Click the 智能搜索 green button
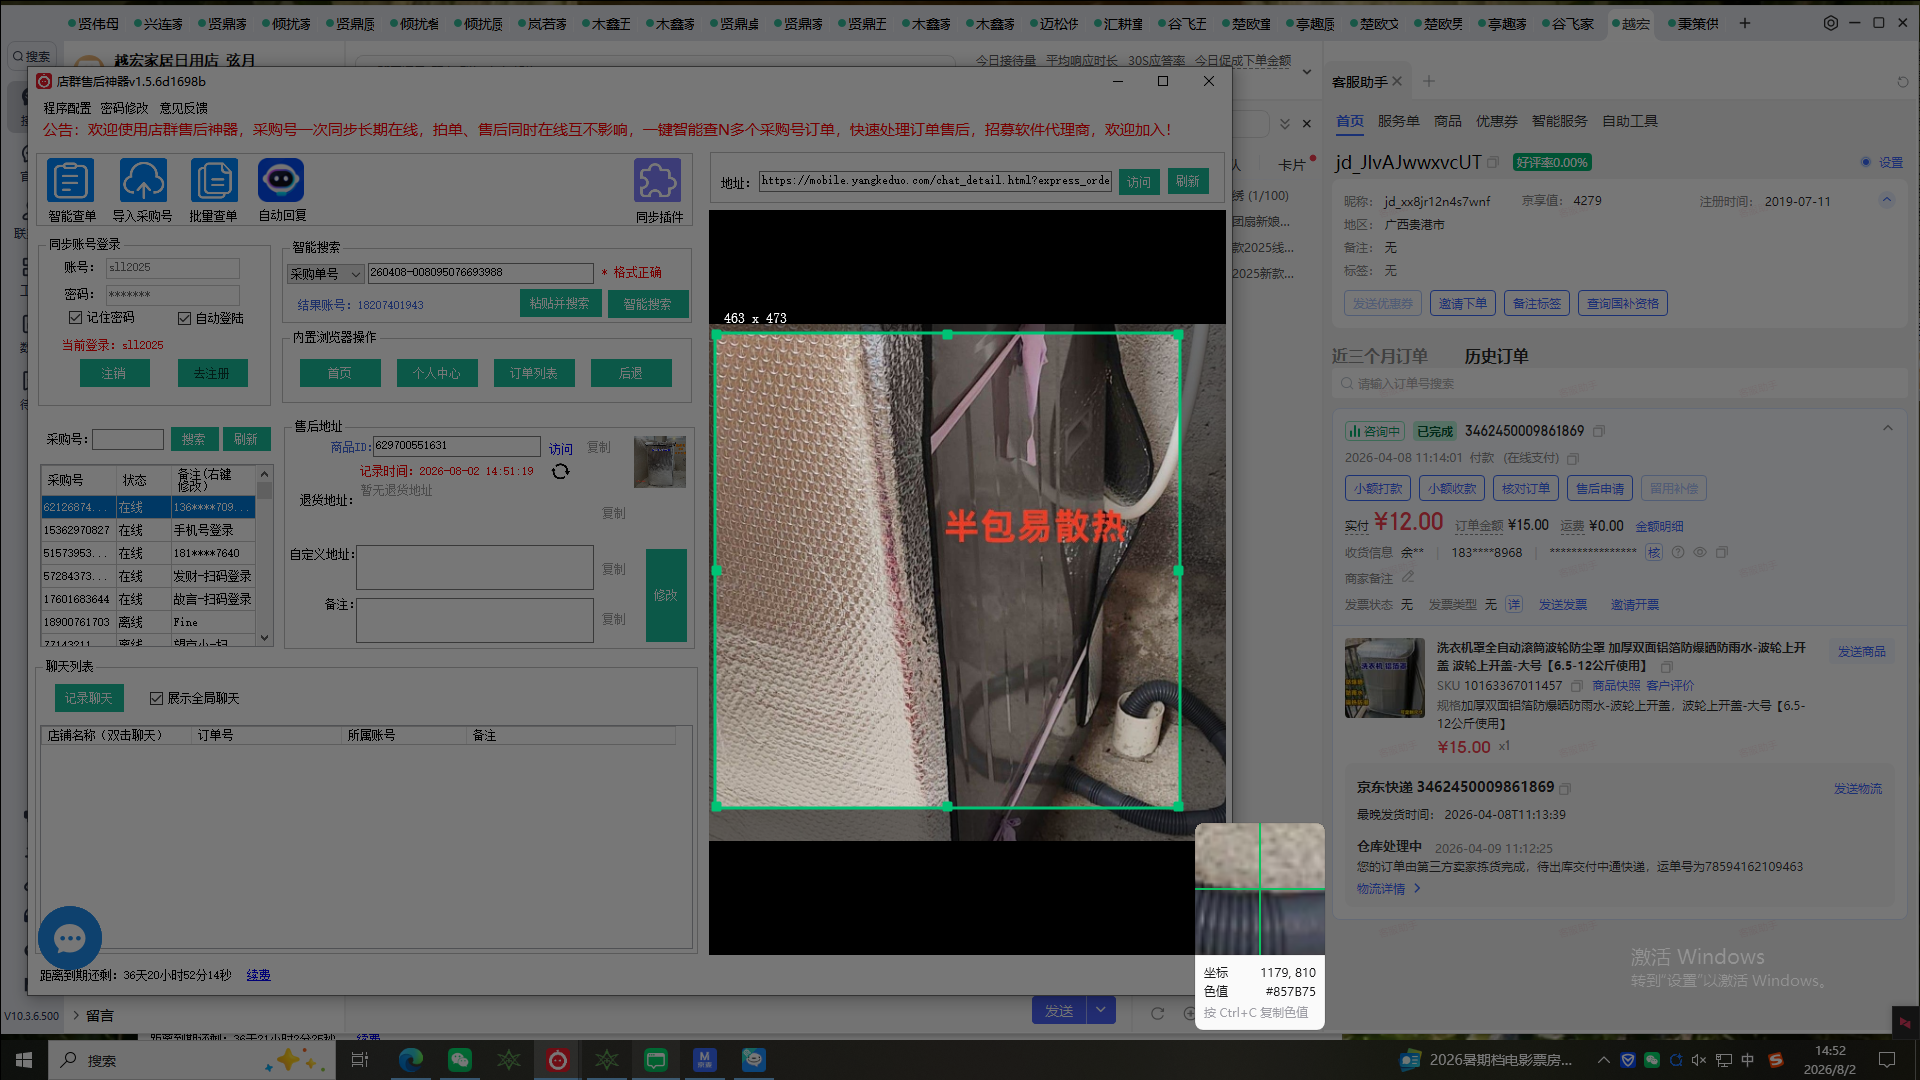This screenshot has height=1080, width=1920. click(x=648, y=304)
